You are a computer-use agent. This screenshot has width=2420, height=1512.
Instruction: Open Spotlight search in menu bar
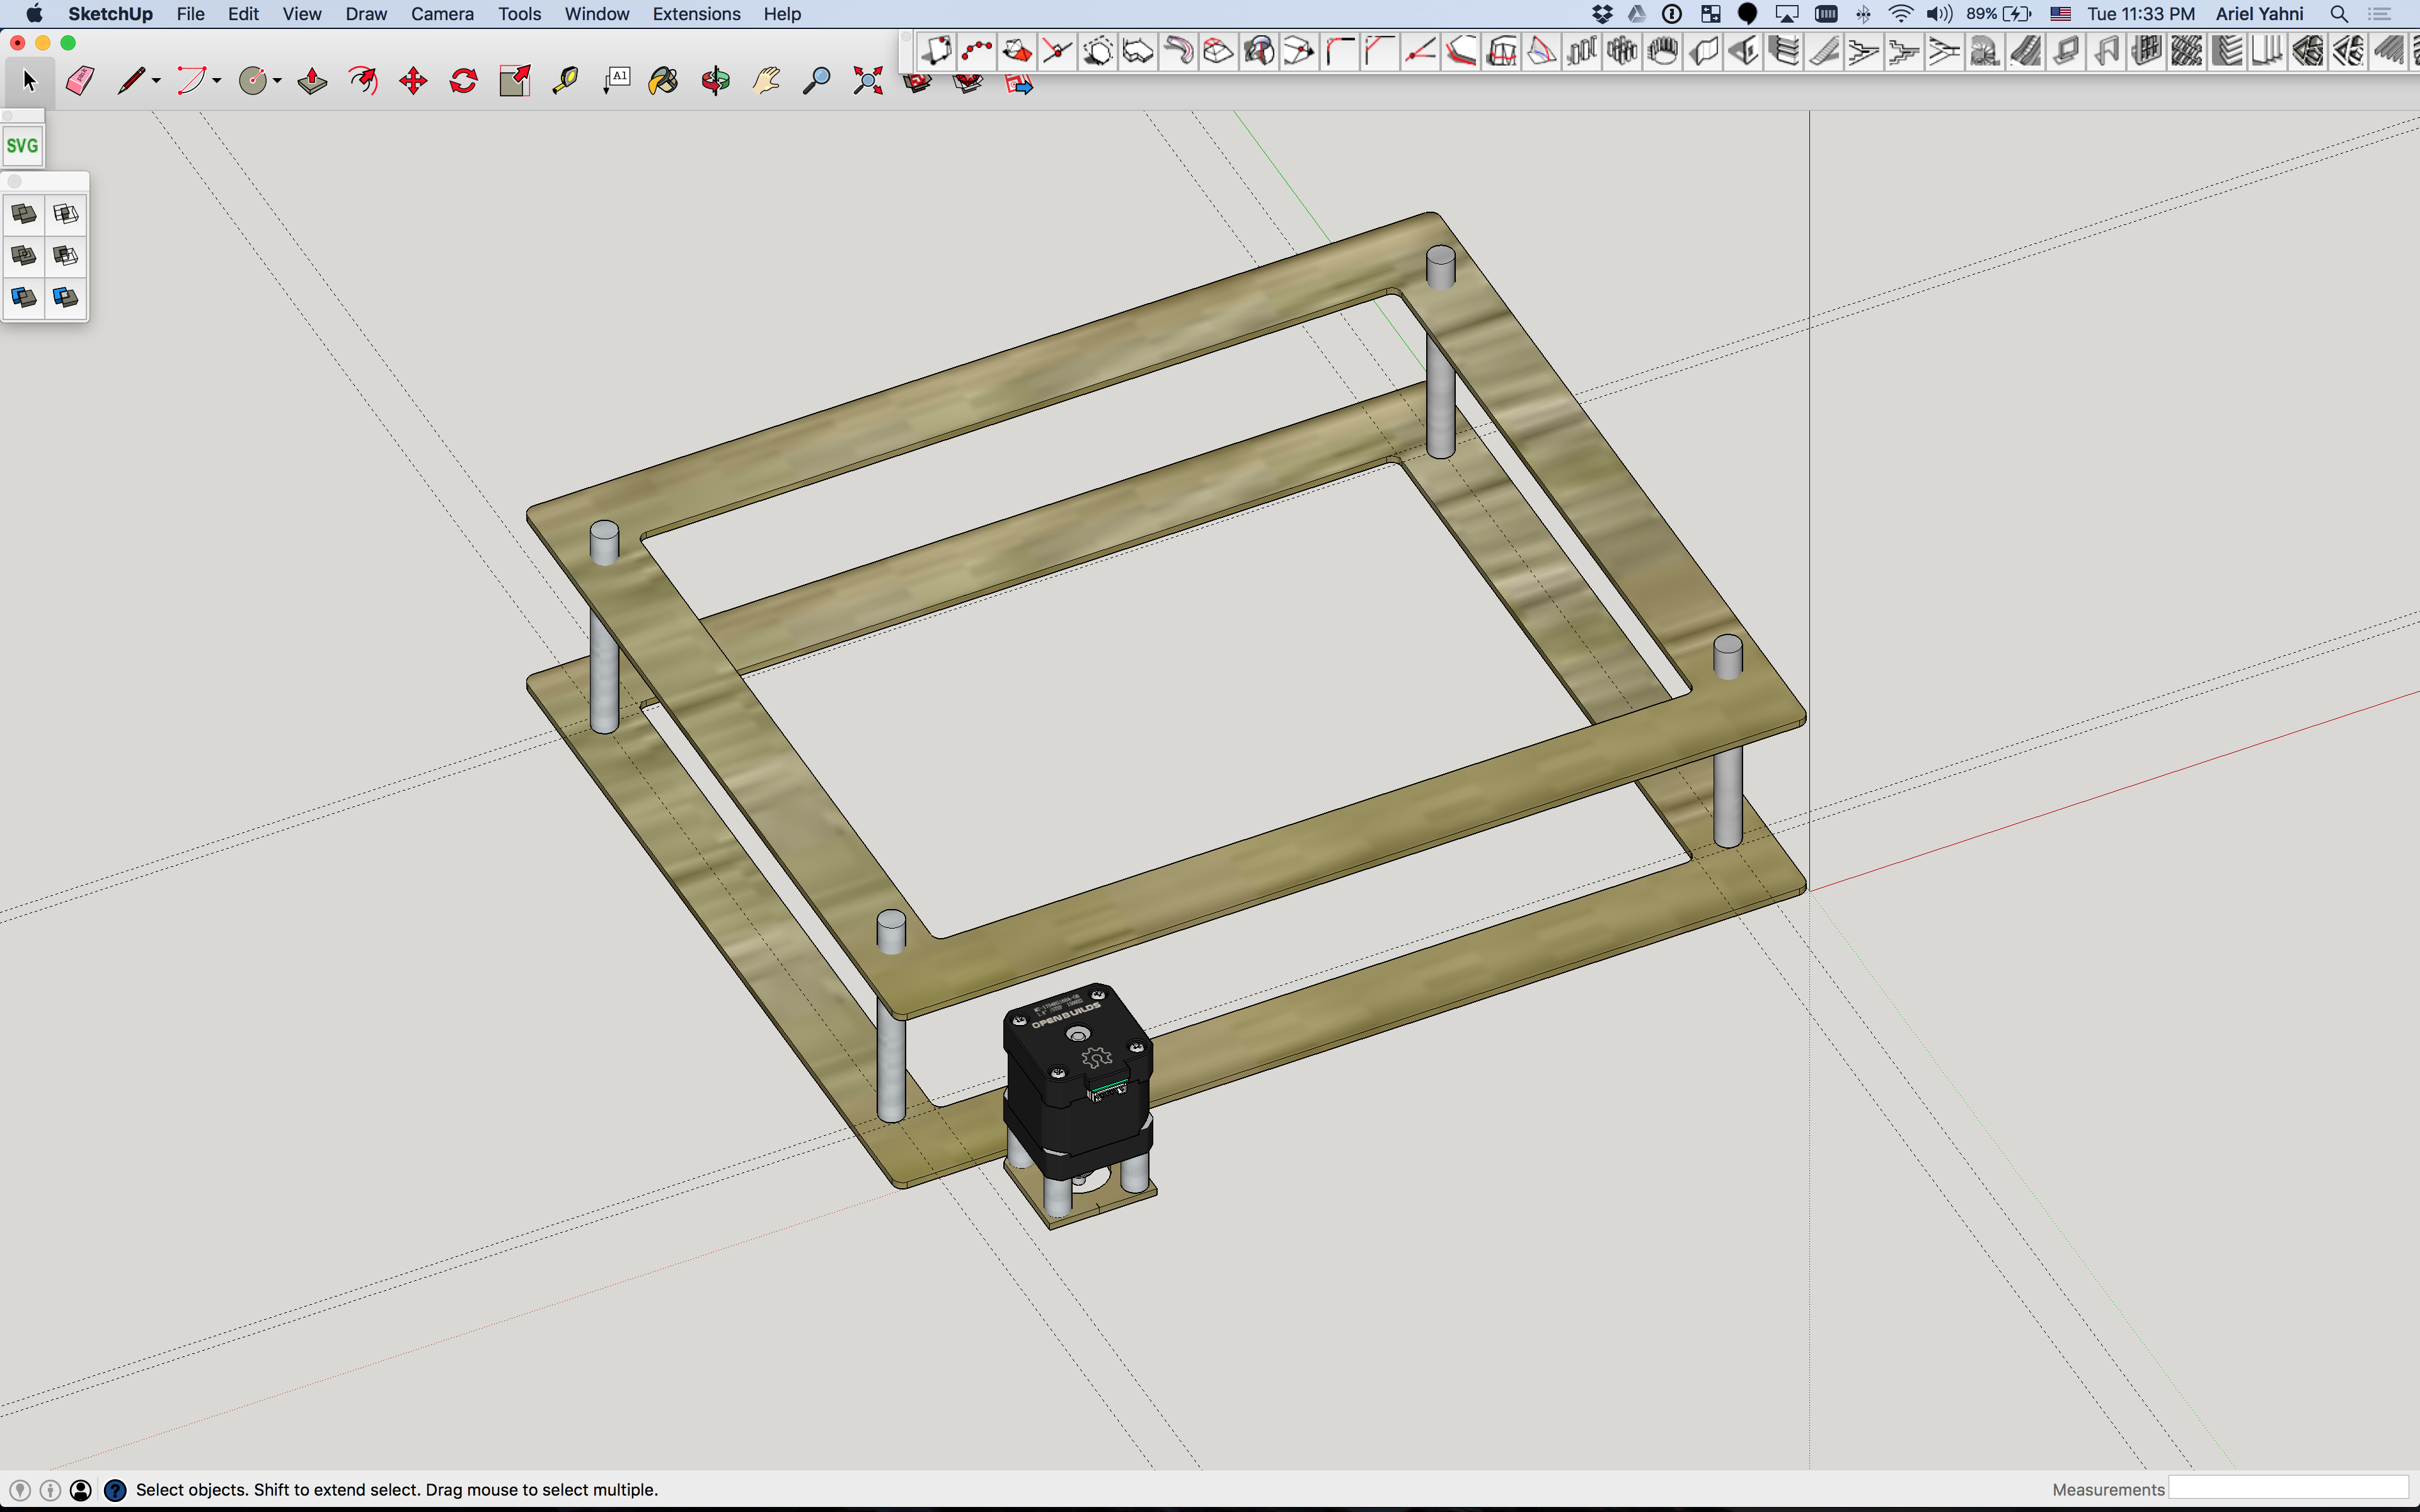pyautogui.click(x=2339, y=14)
